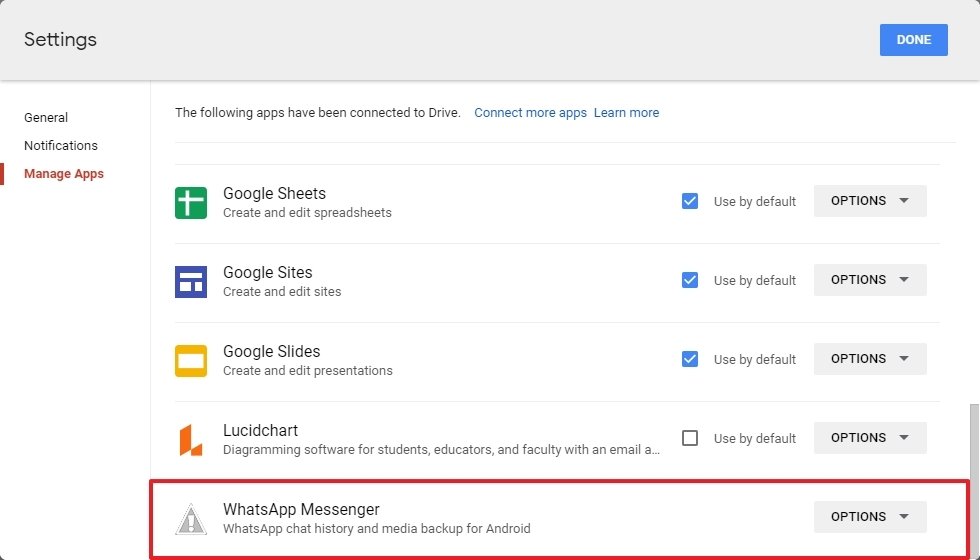The width and height of the screenshot is (980, 560).
Task: Click the DONE button
Action: pos(914,39)
